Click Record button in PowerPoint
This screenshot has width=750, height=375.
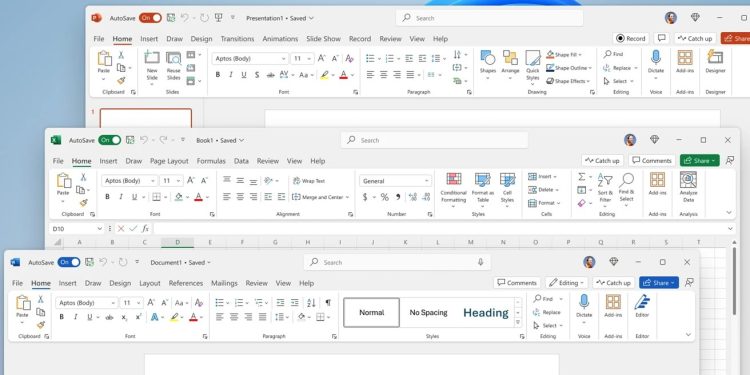pyautogui.click(x=630, y=38)
